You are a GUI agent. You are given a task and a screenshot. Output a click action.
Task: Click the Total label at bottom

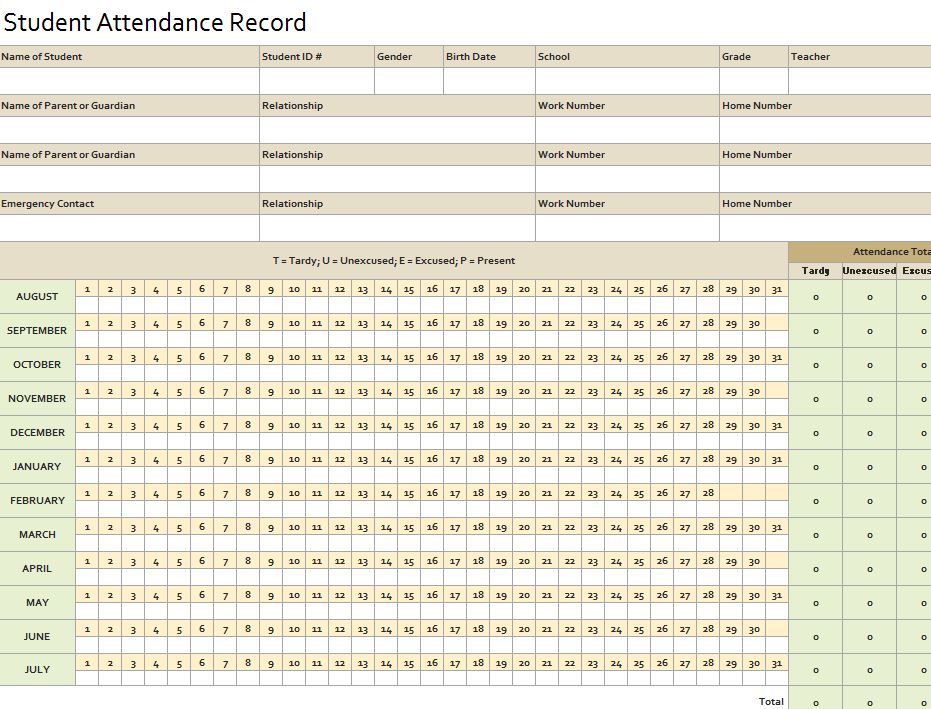point(771,701)
